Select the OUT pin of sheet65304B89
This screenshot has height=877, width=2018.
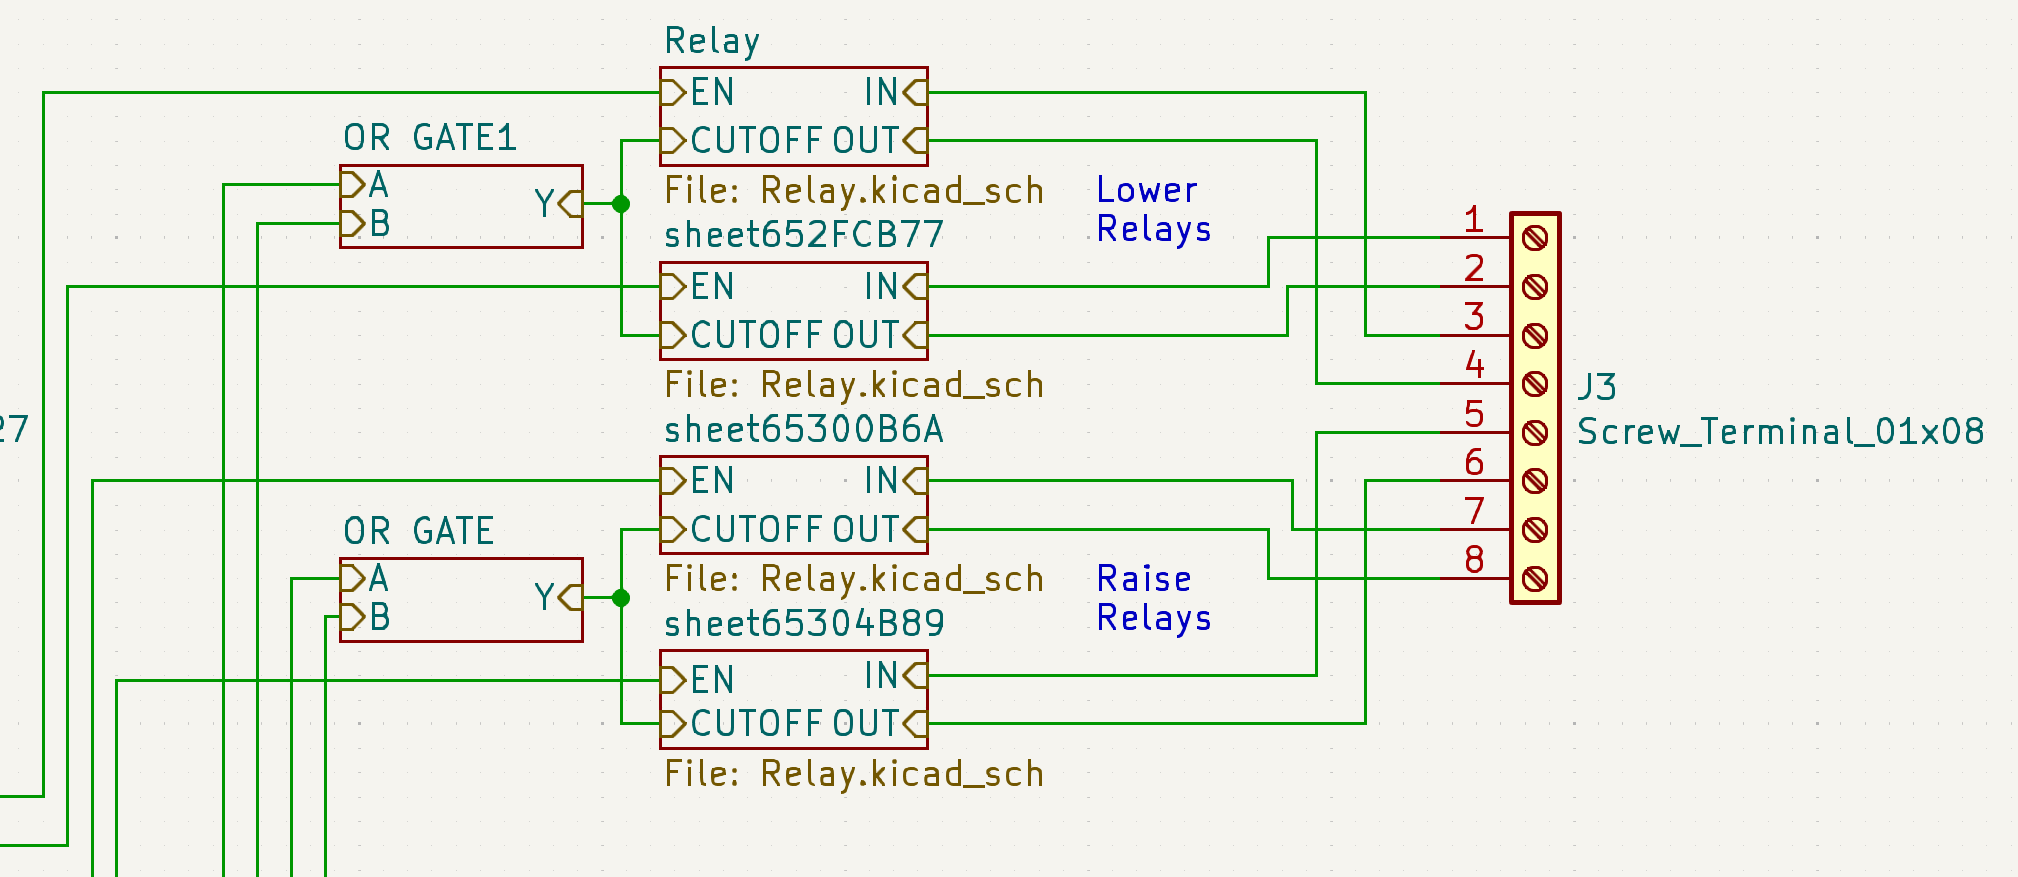point(880,724)
